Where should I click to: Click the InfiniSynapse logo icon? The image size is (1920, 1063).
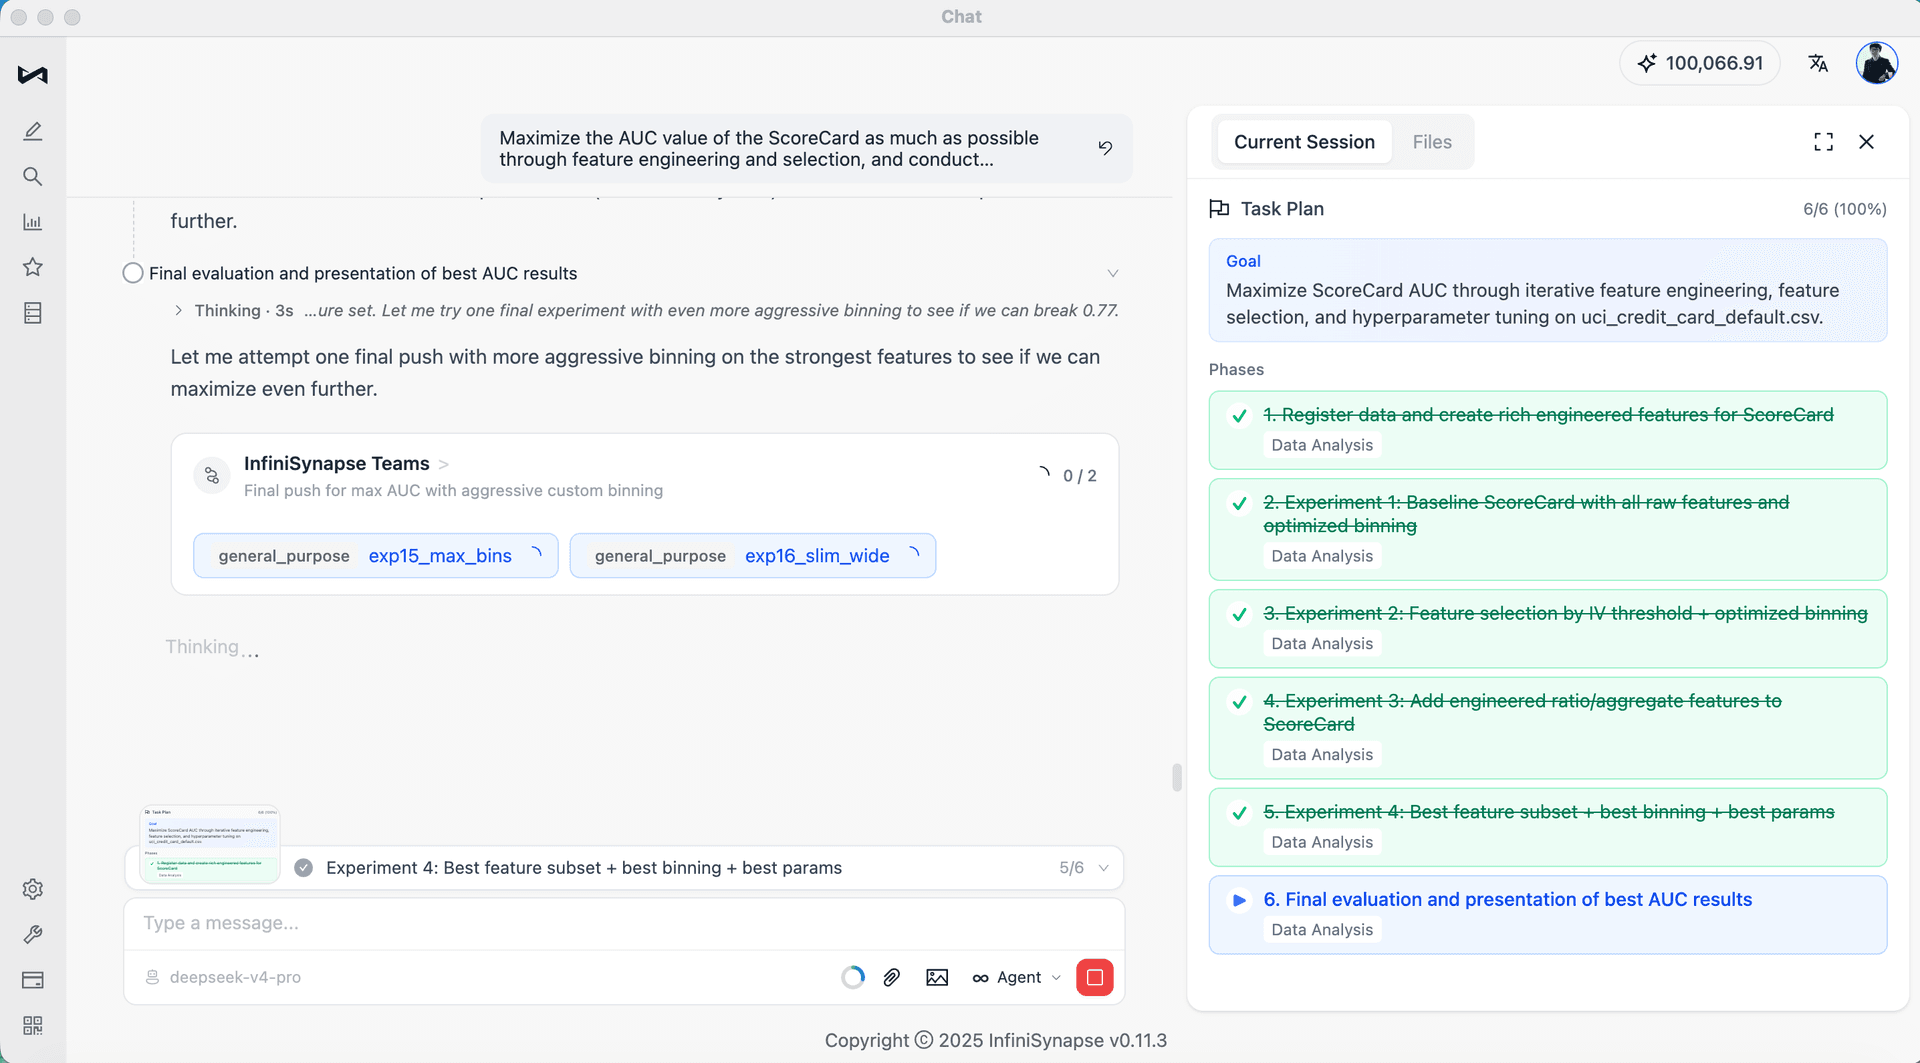[33, 75]
